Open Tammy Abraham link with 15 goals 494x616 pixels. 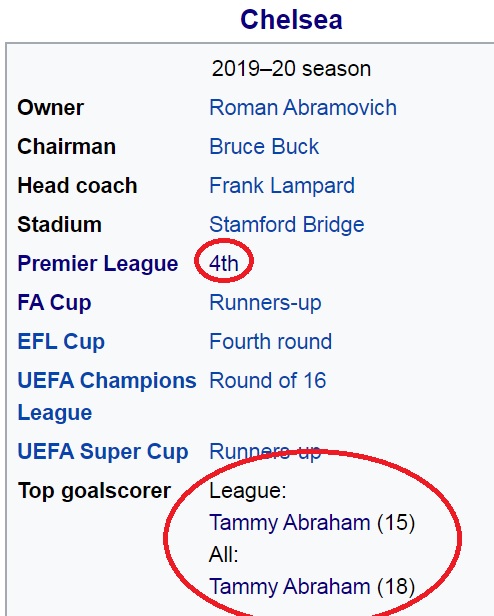290,523
